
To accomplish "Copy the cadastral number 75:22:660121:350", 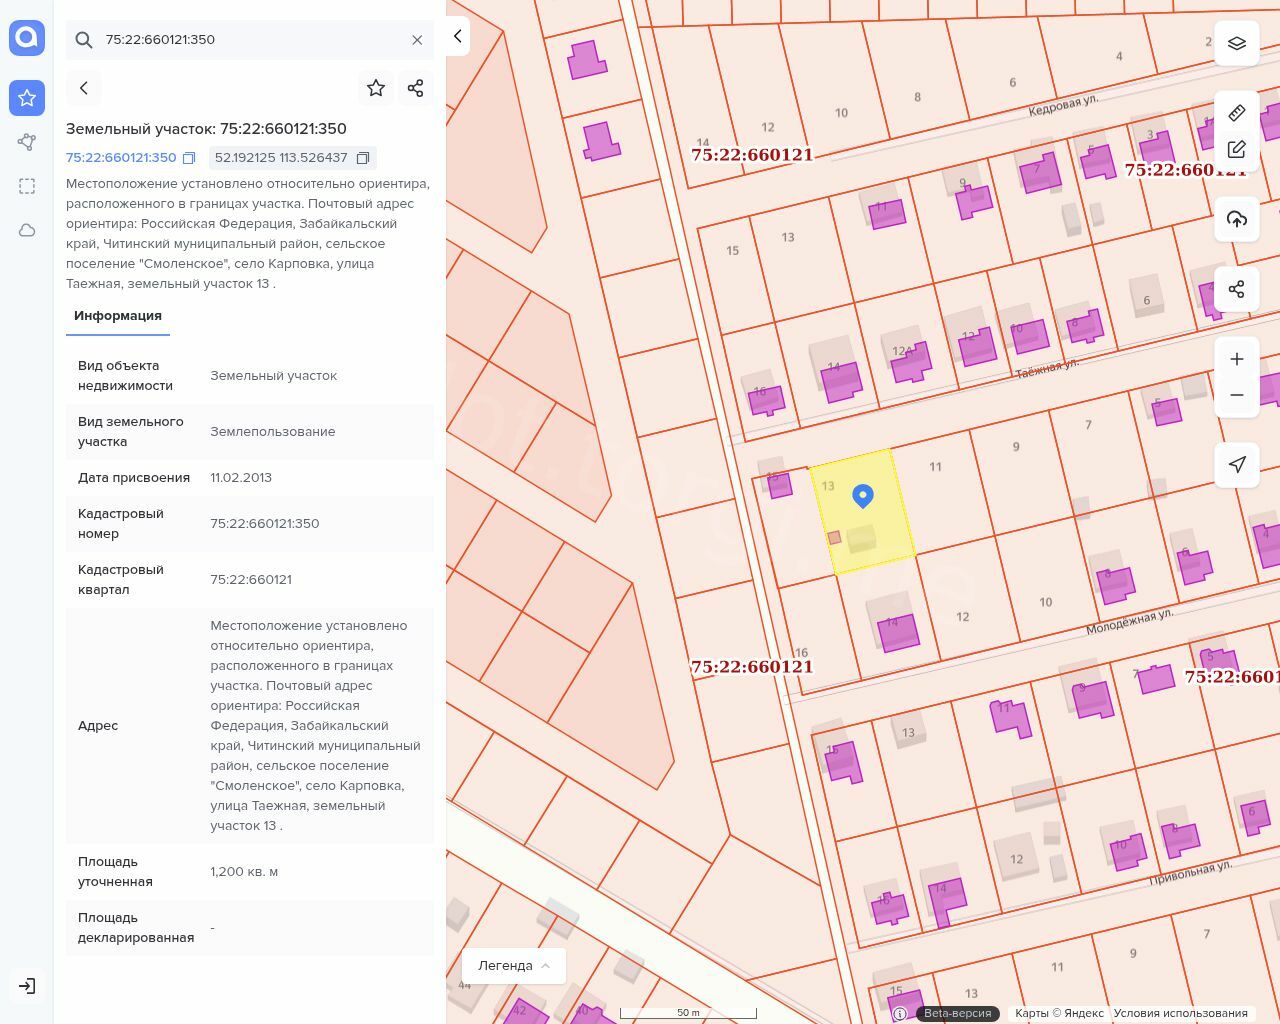I will pos(189,158).
